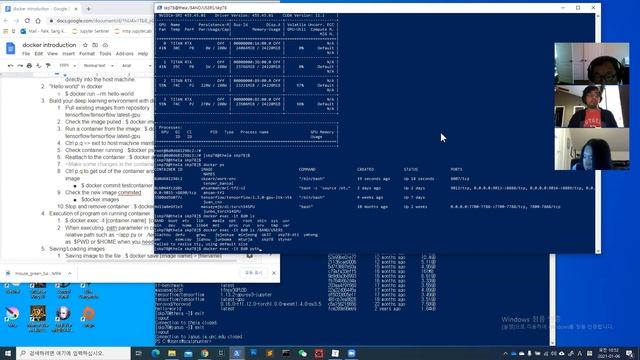Image resolution: width=640 pixels, height=360 pixels.
Task: Click the browser back arrow
Action: [x=6, y=20]
